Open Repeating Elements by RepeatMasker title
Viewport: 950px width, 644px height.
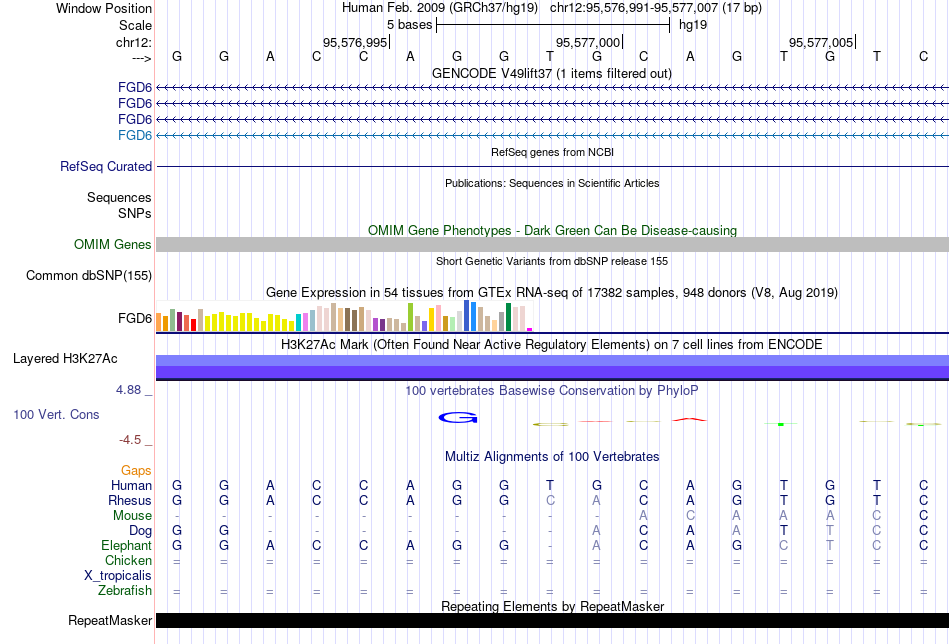pyautogui.click(x=552, y=606)
